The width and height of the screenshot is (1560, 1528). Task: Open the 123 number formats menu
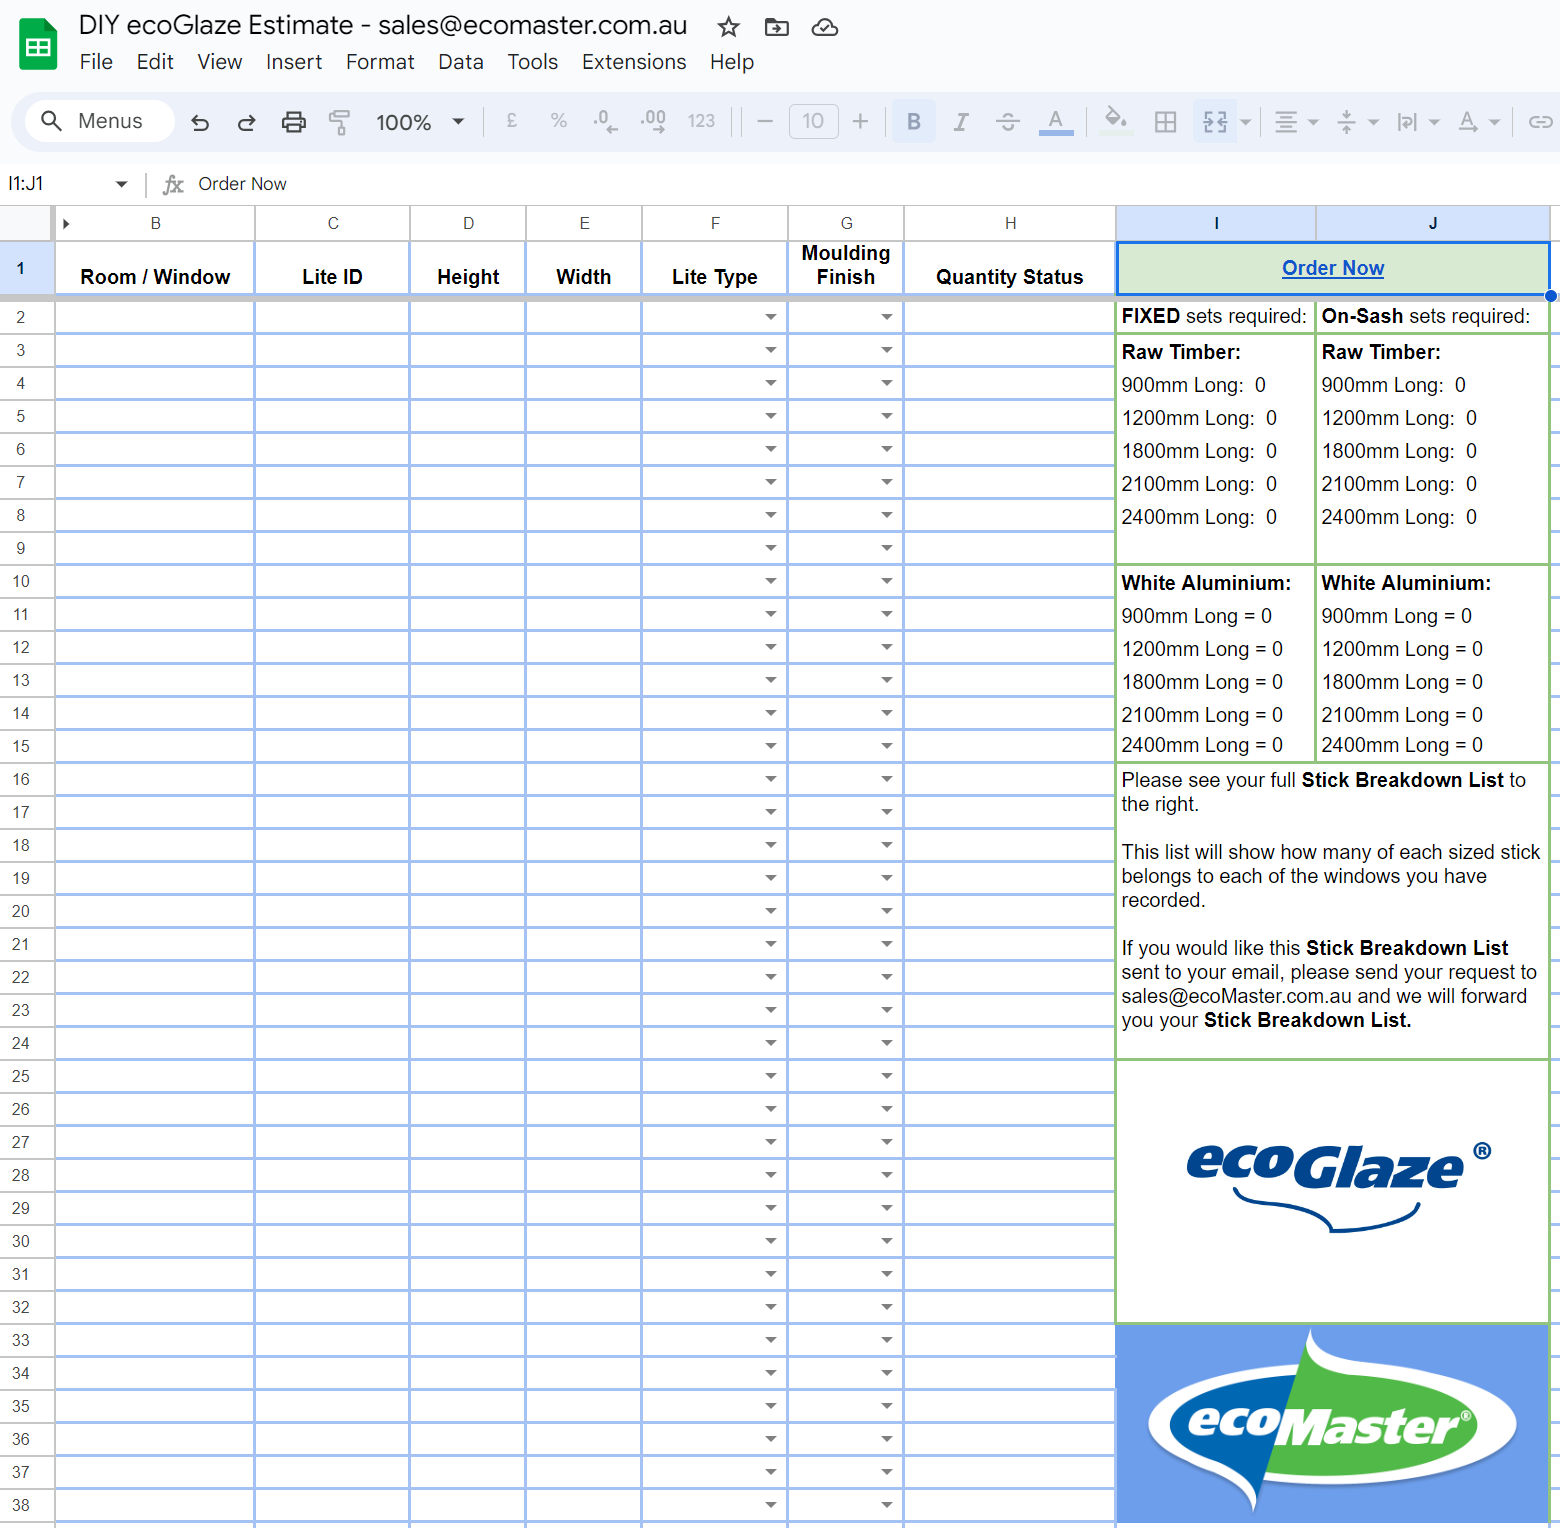(x=701, y=121)
